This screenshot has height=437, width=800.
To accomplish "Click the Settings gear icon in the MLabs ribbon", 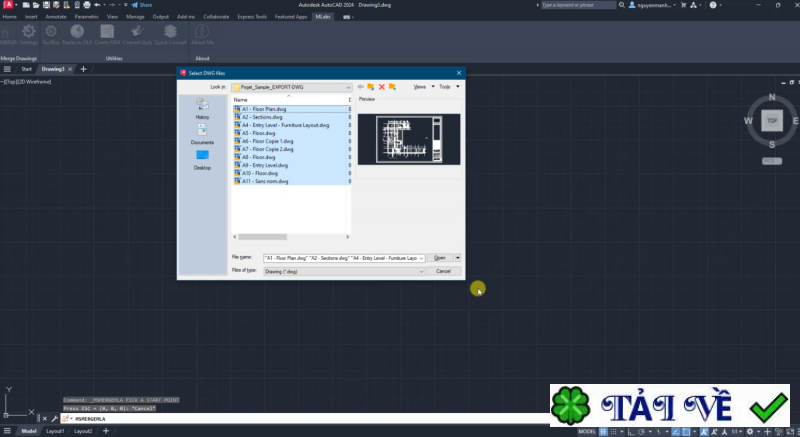I will click(29, 33).
